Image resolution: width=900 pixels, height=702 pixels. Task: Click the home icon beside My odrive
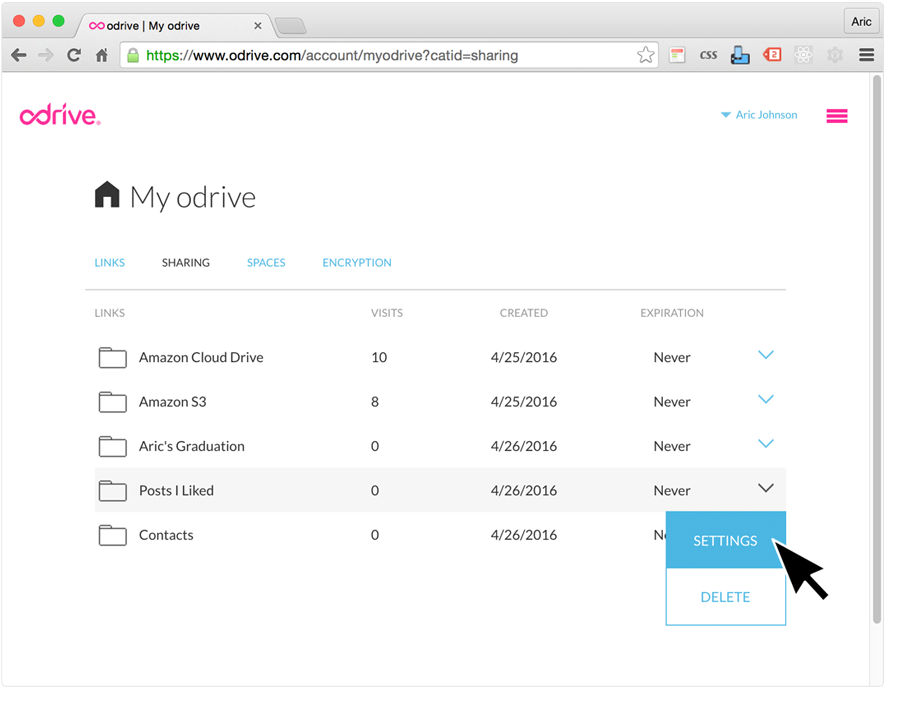[x=107, y=195]
